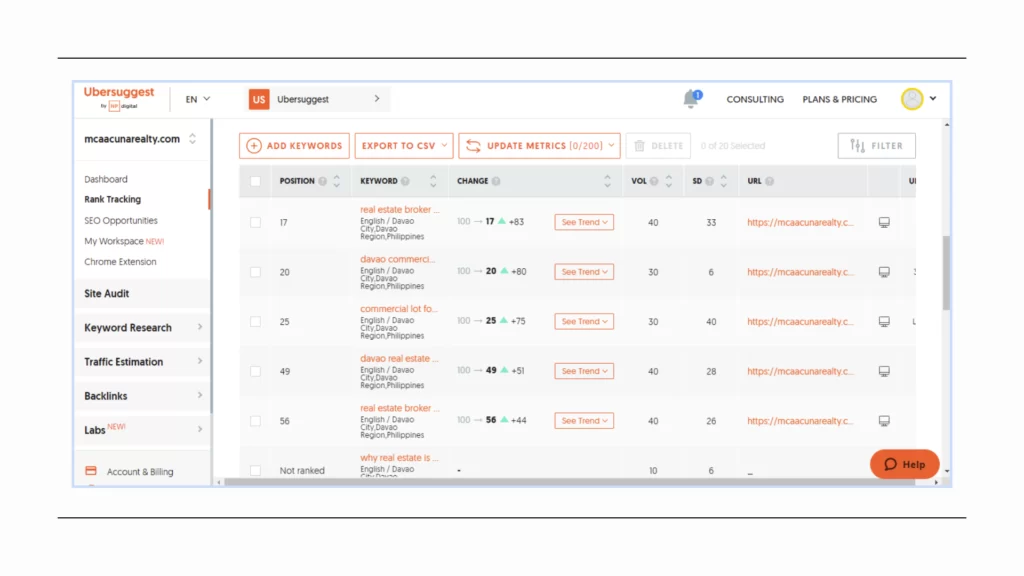Click the Change column help icon
This screenshot has width=1024, height=576.
496,181
